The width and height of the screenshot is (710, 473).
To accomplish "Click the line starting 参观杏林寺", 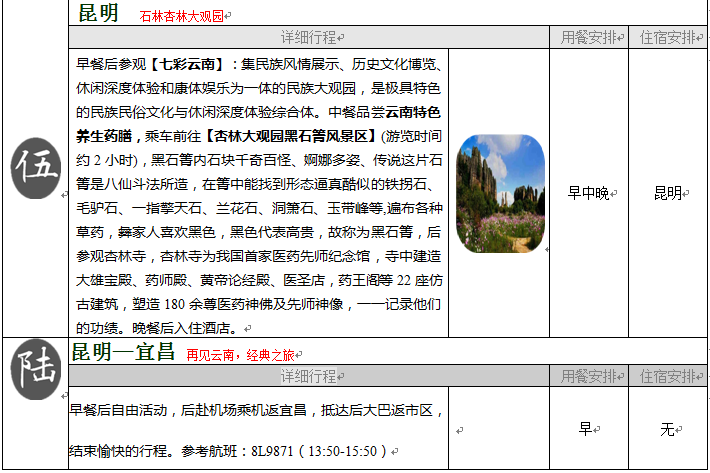I will pos(258,256).
